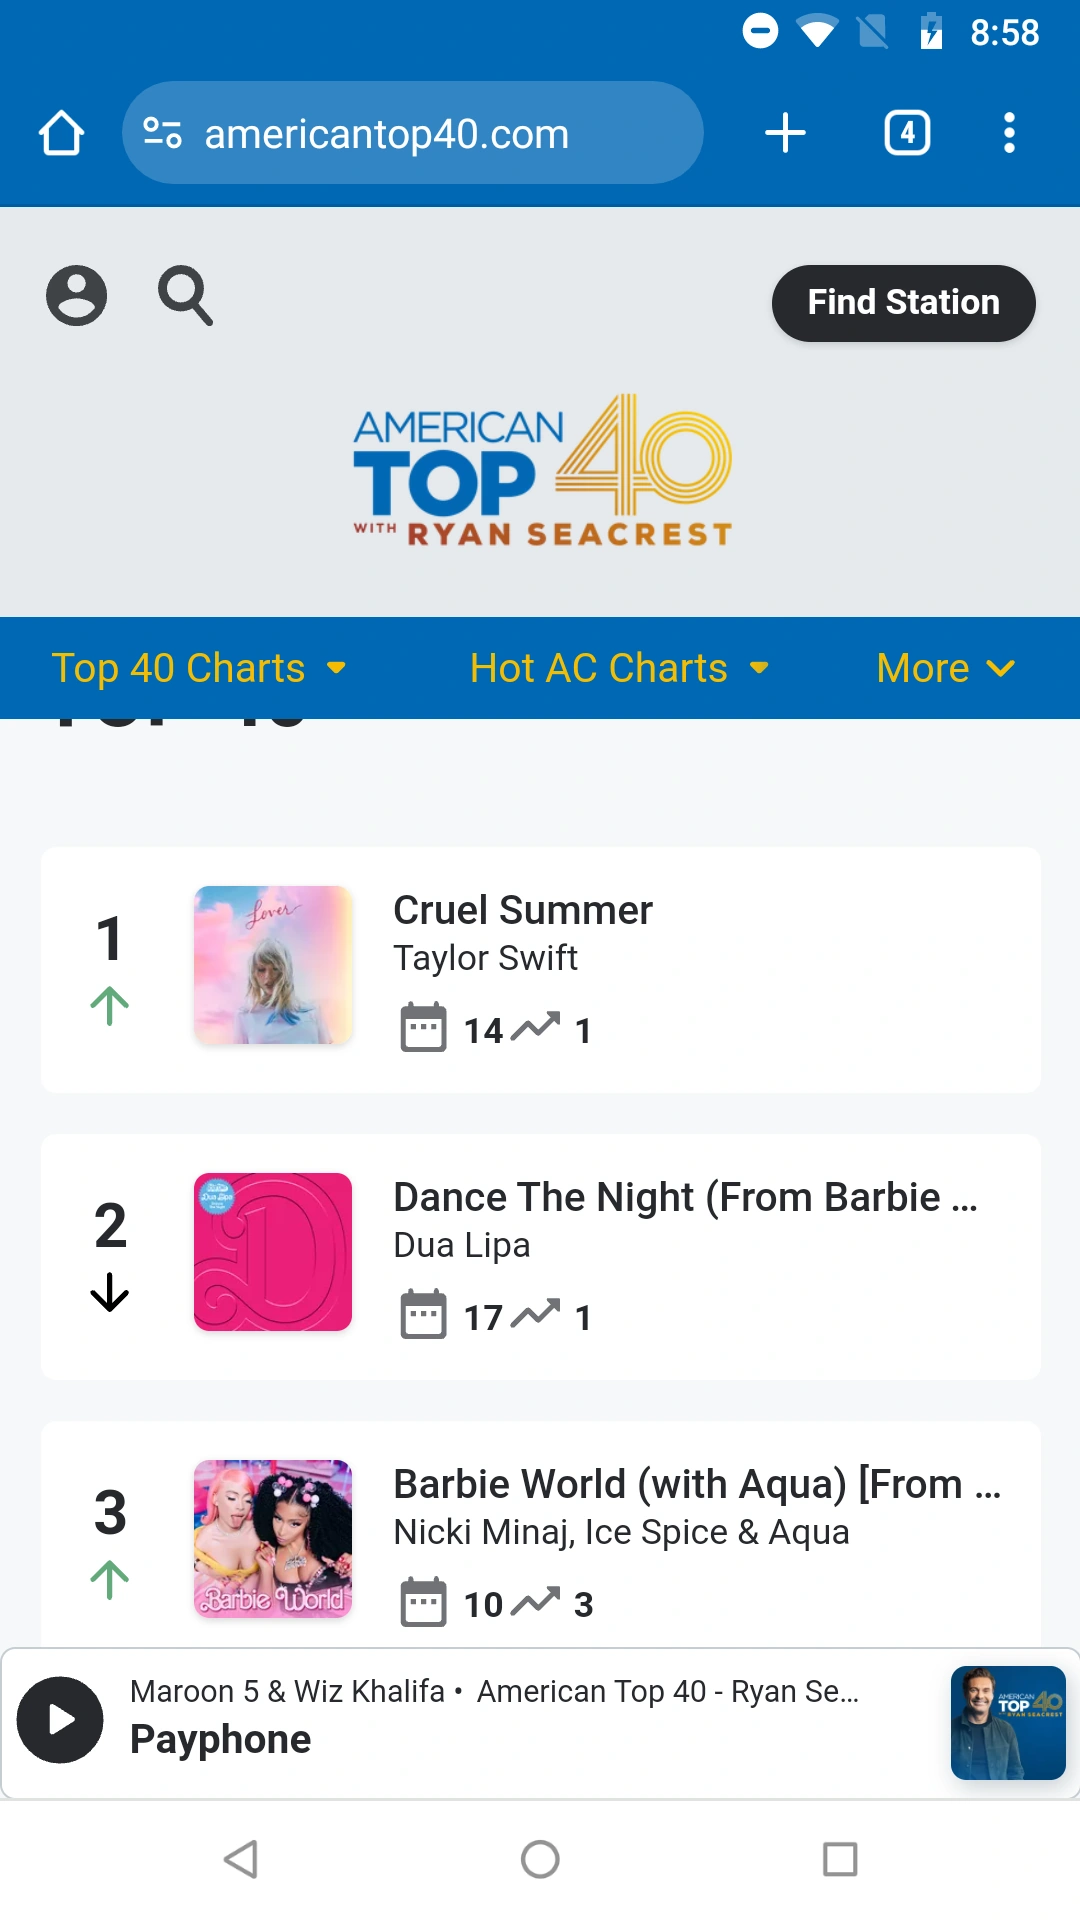Tap the Barbie World album artwork
1080x1920 pixels.
pos(273,1539)
